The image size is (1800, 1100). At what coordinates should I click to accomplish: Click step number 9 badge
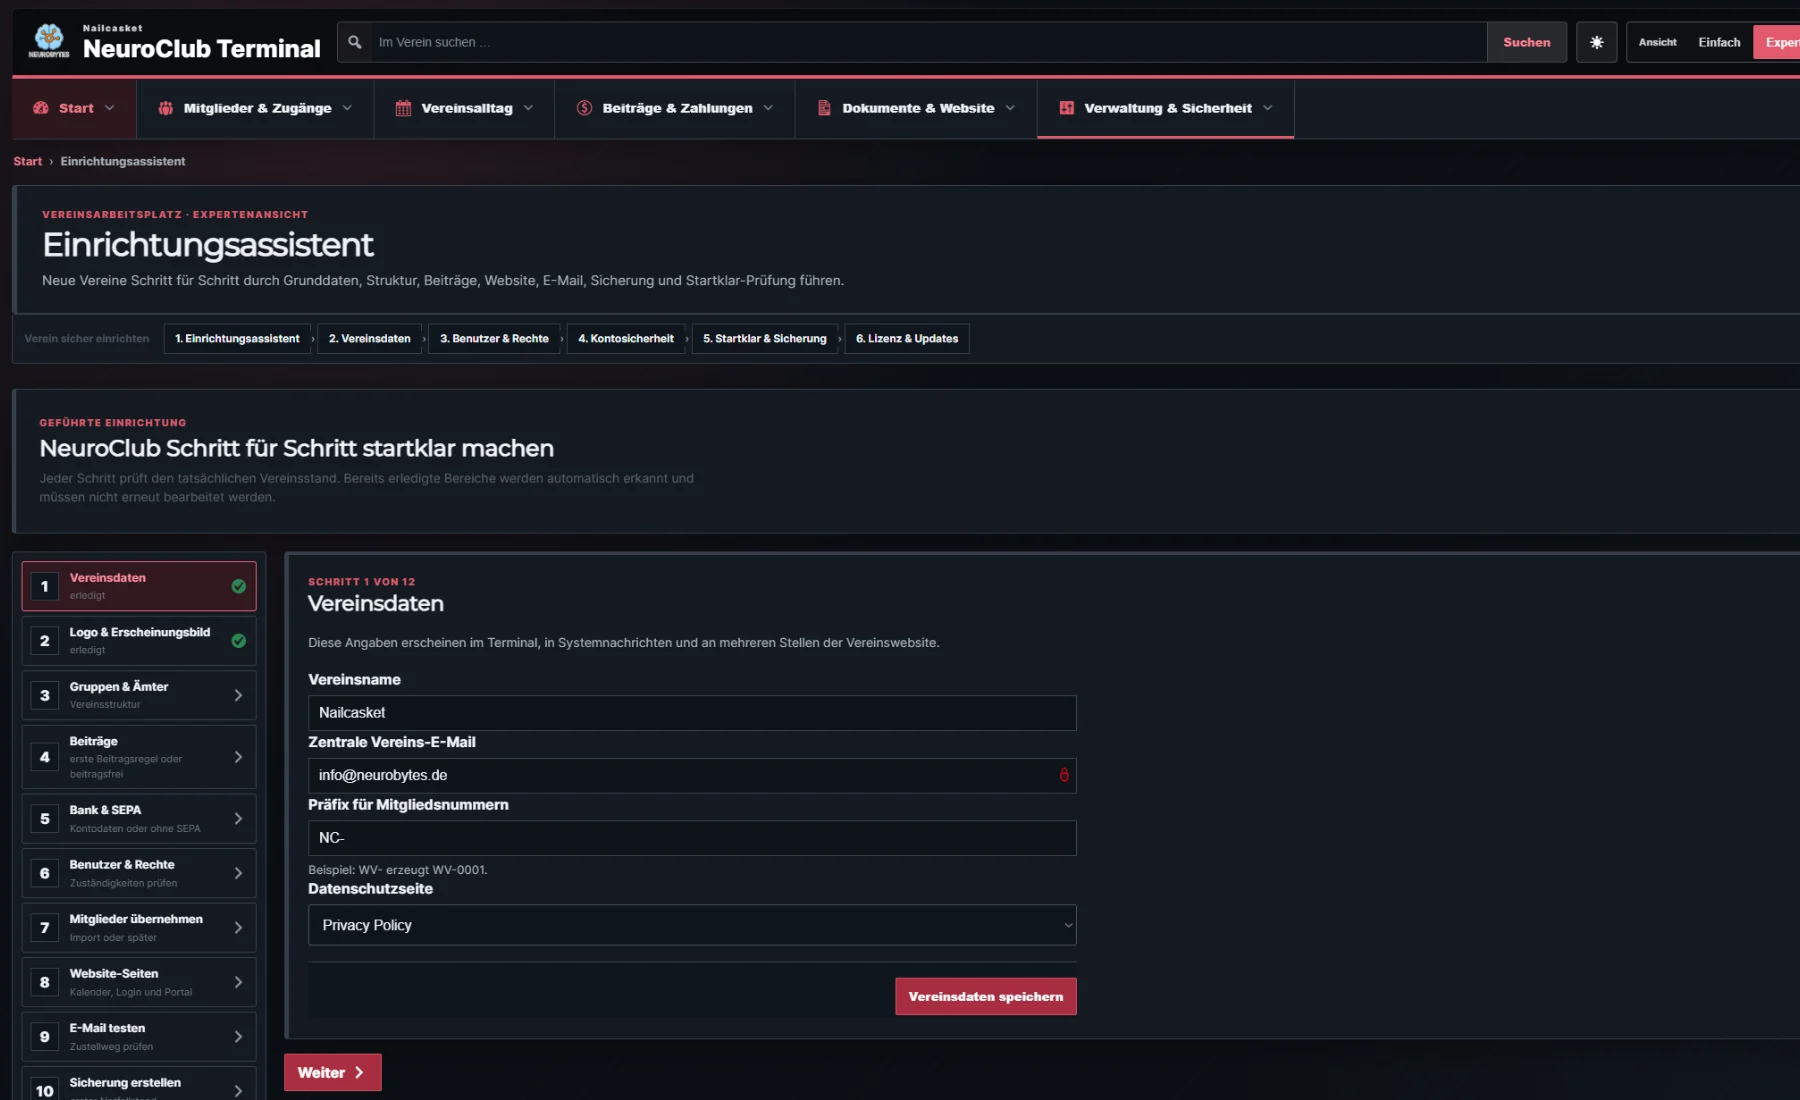(x=44, y=1037)
